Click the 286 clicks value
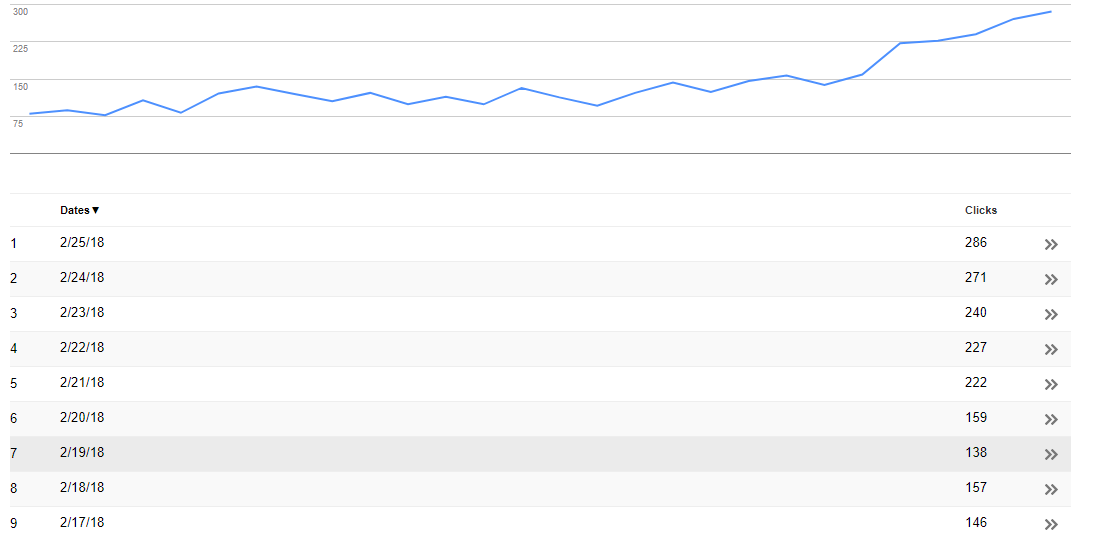Screen dimensions: 1094x540 coord(976,243)
